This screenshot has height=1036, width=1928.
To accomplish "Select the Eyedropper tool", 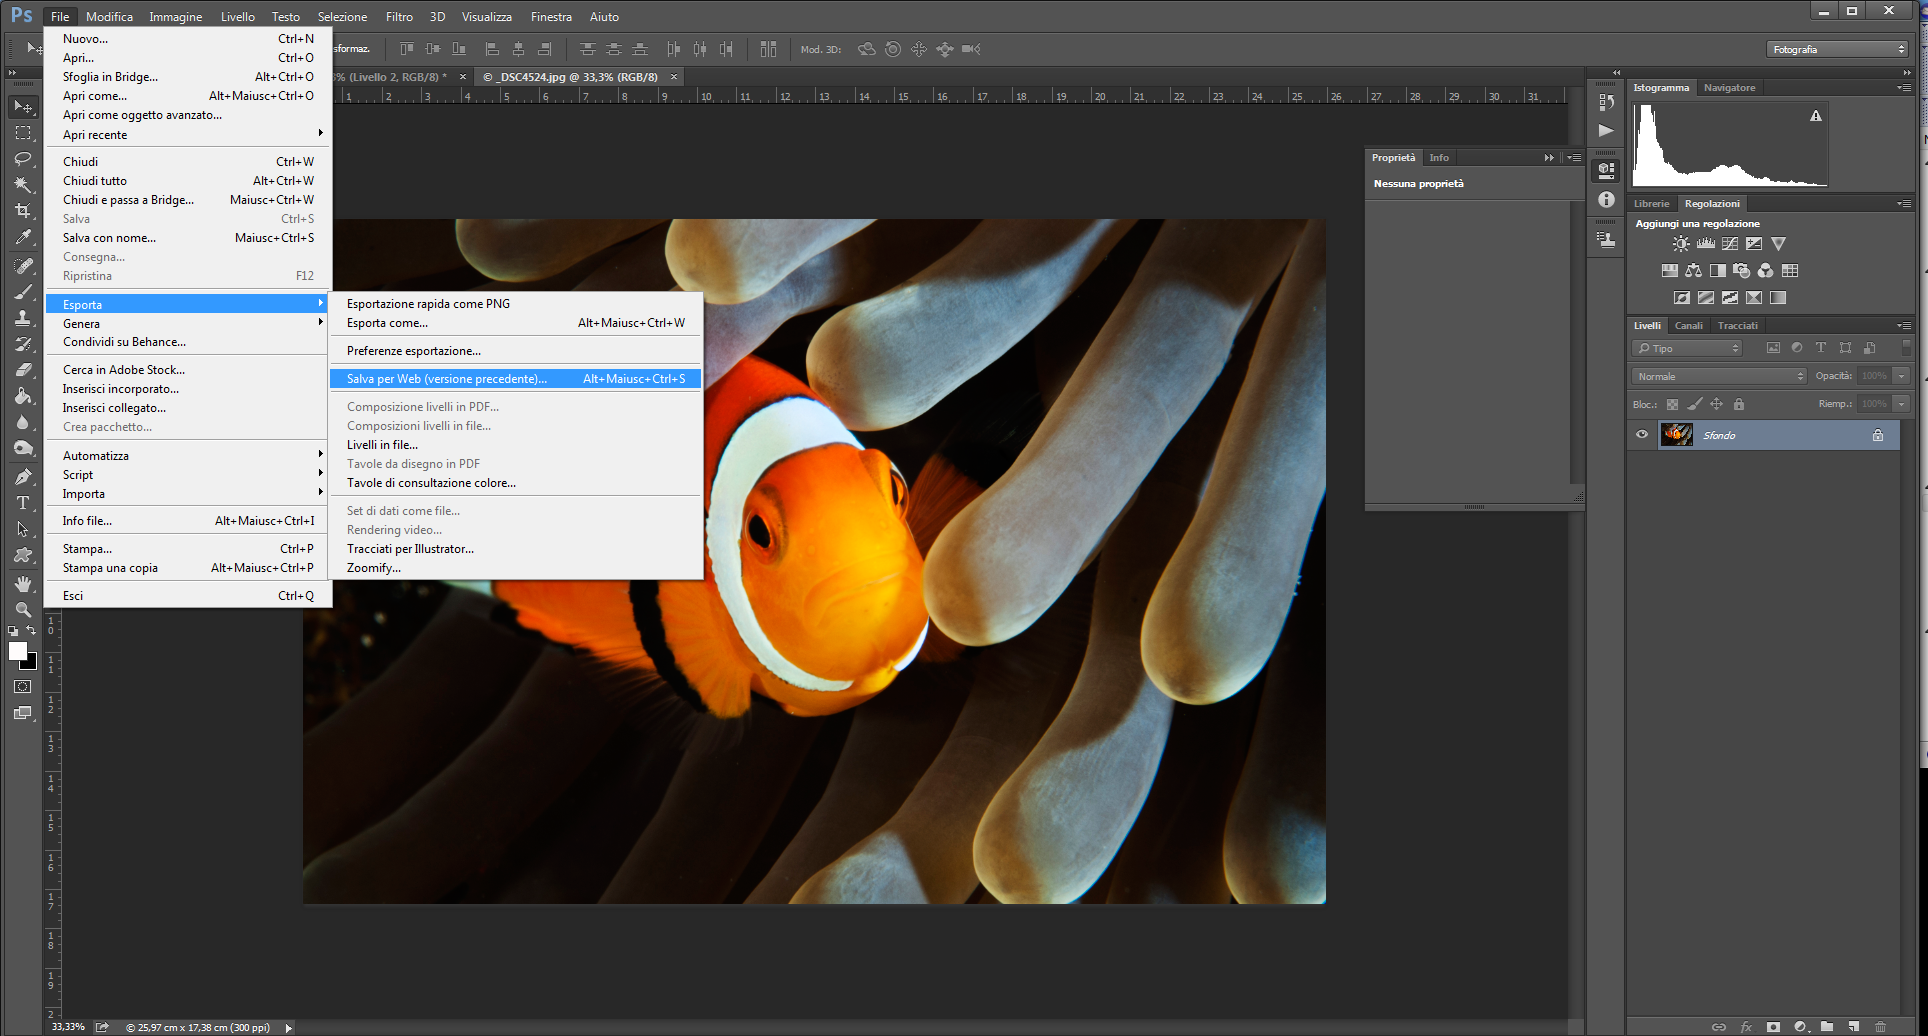I will pyautogui.click(x=22, y=238).
